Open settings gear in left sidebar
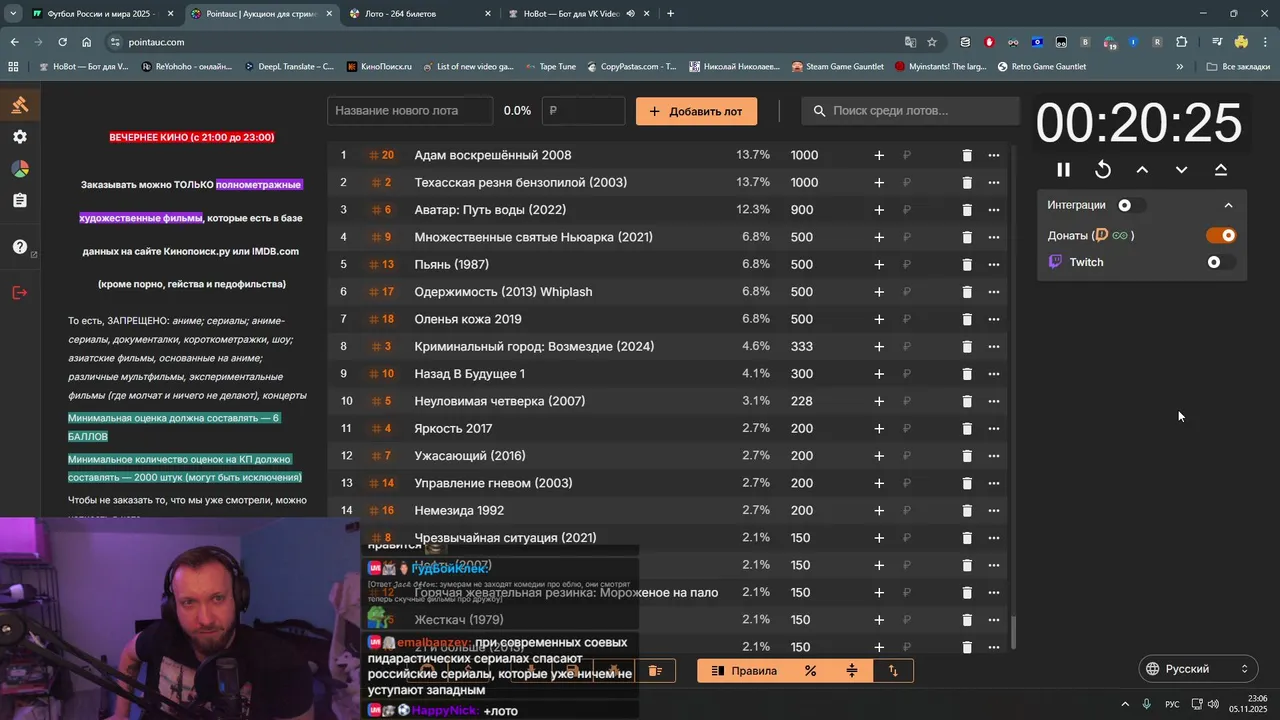The image size is (1280, 720). coord(19,137)
